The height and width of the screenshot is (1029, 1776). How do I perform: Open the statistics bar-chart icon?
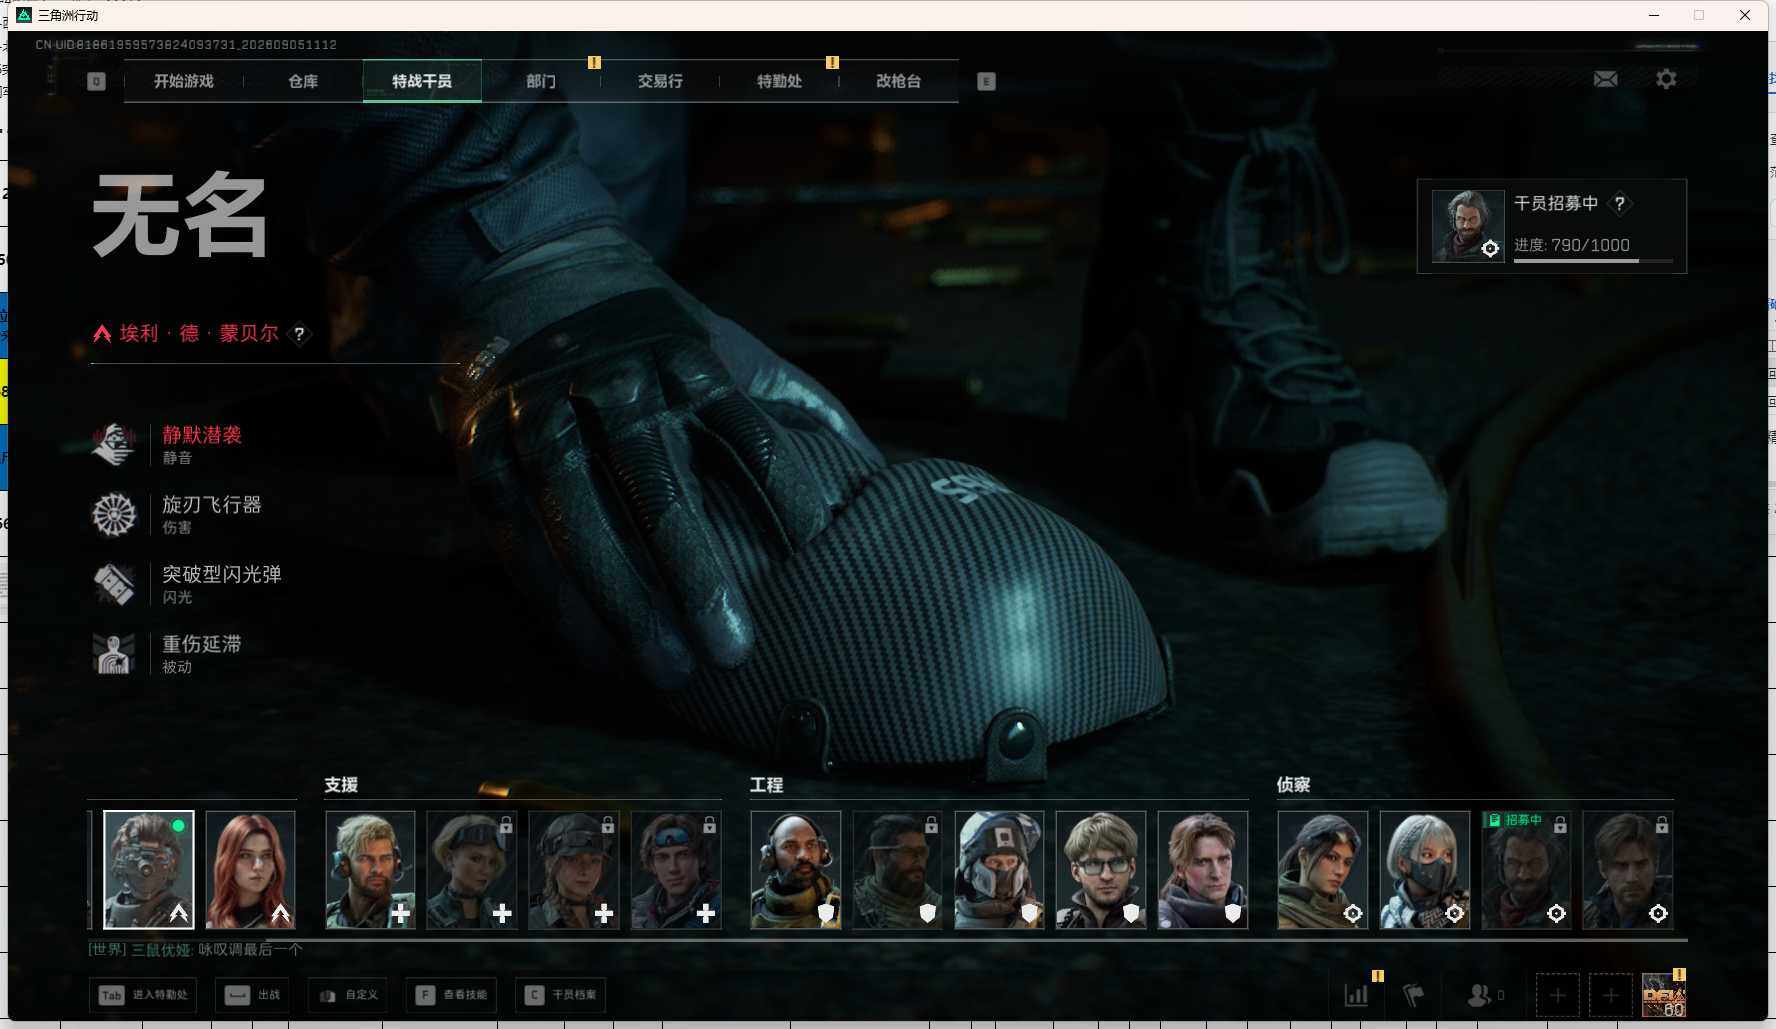pyautogui.click(x=1356, y=995)
